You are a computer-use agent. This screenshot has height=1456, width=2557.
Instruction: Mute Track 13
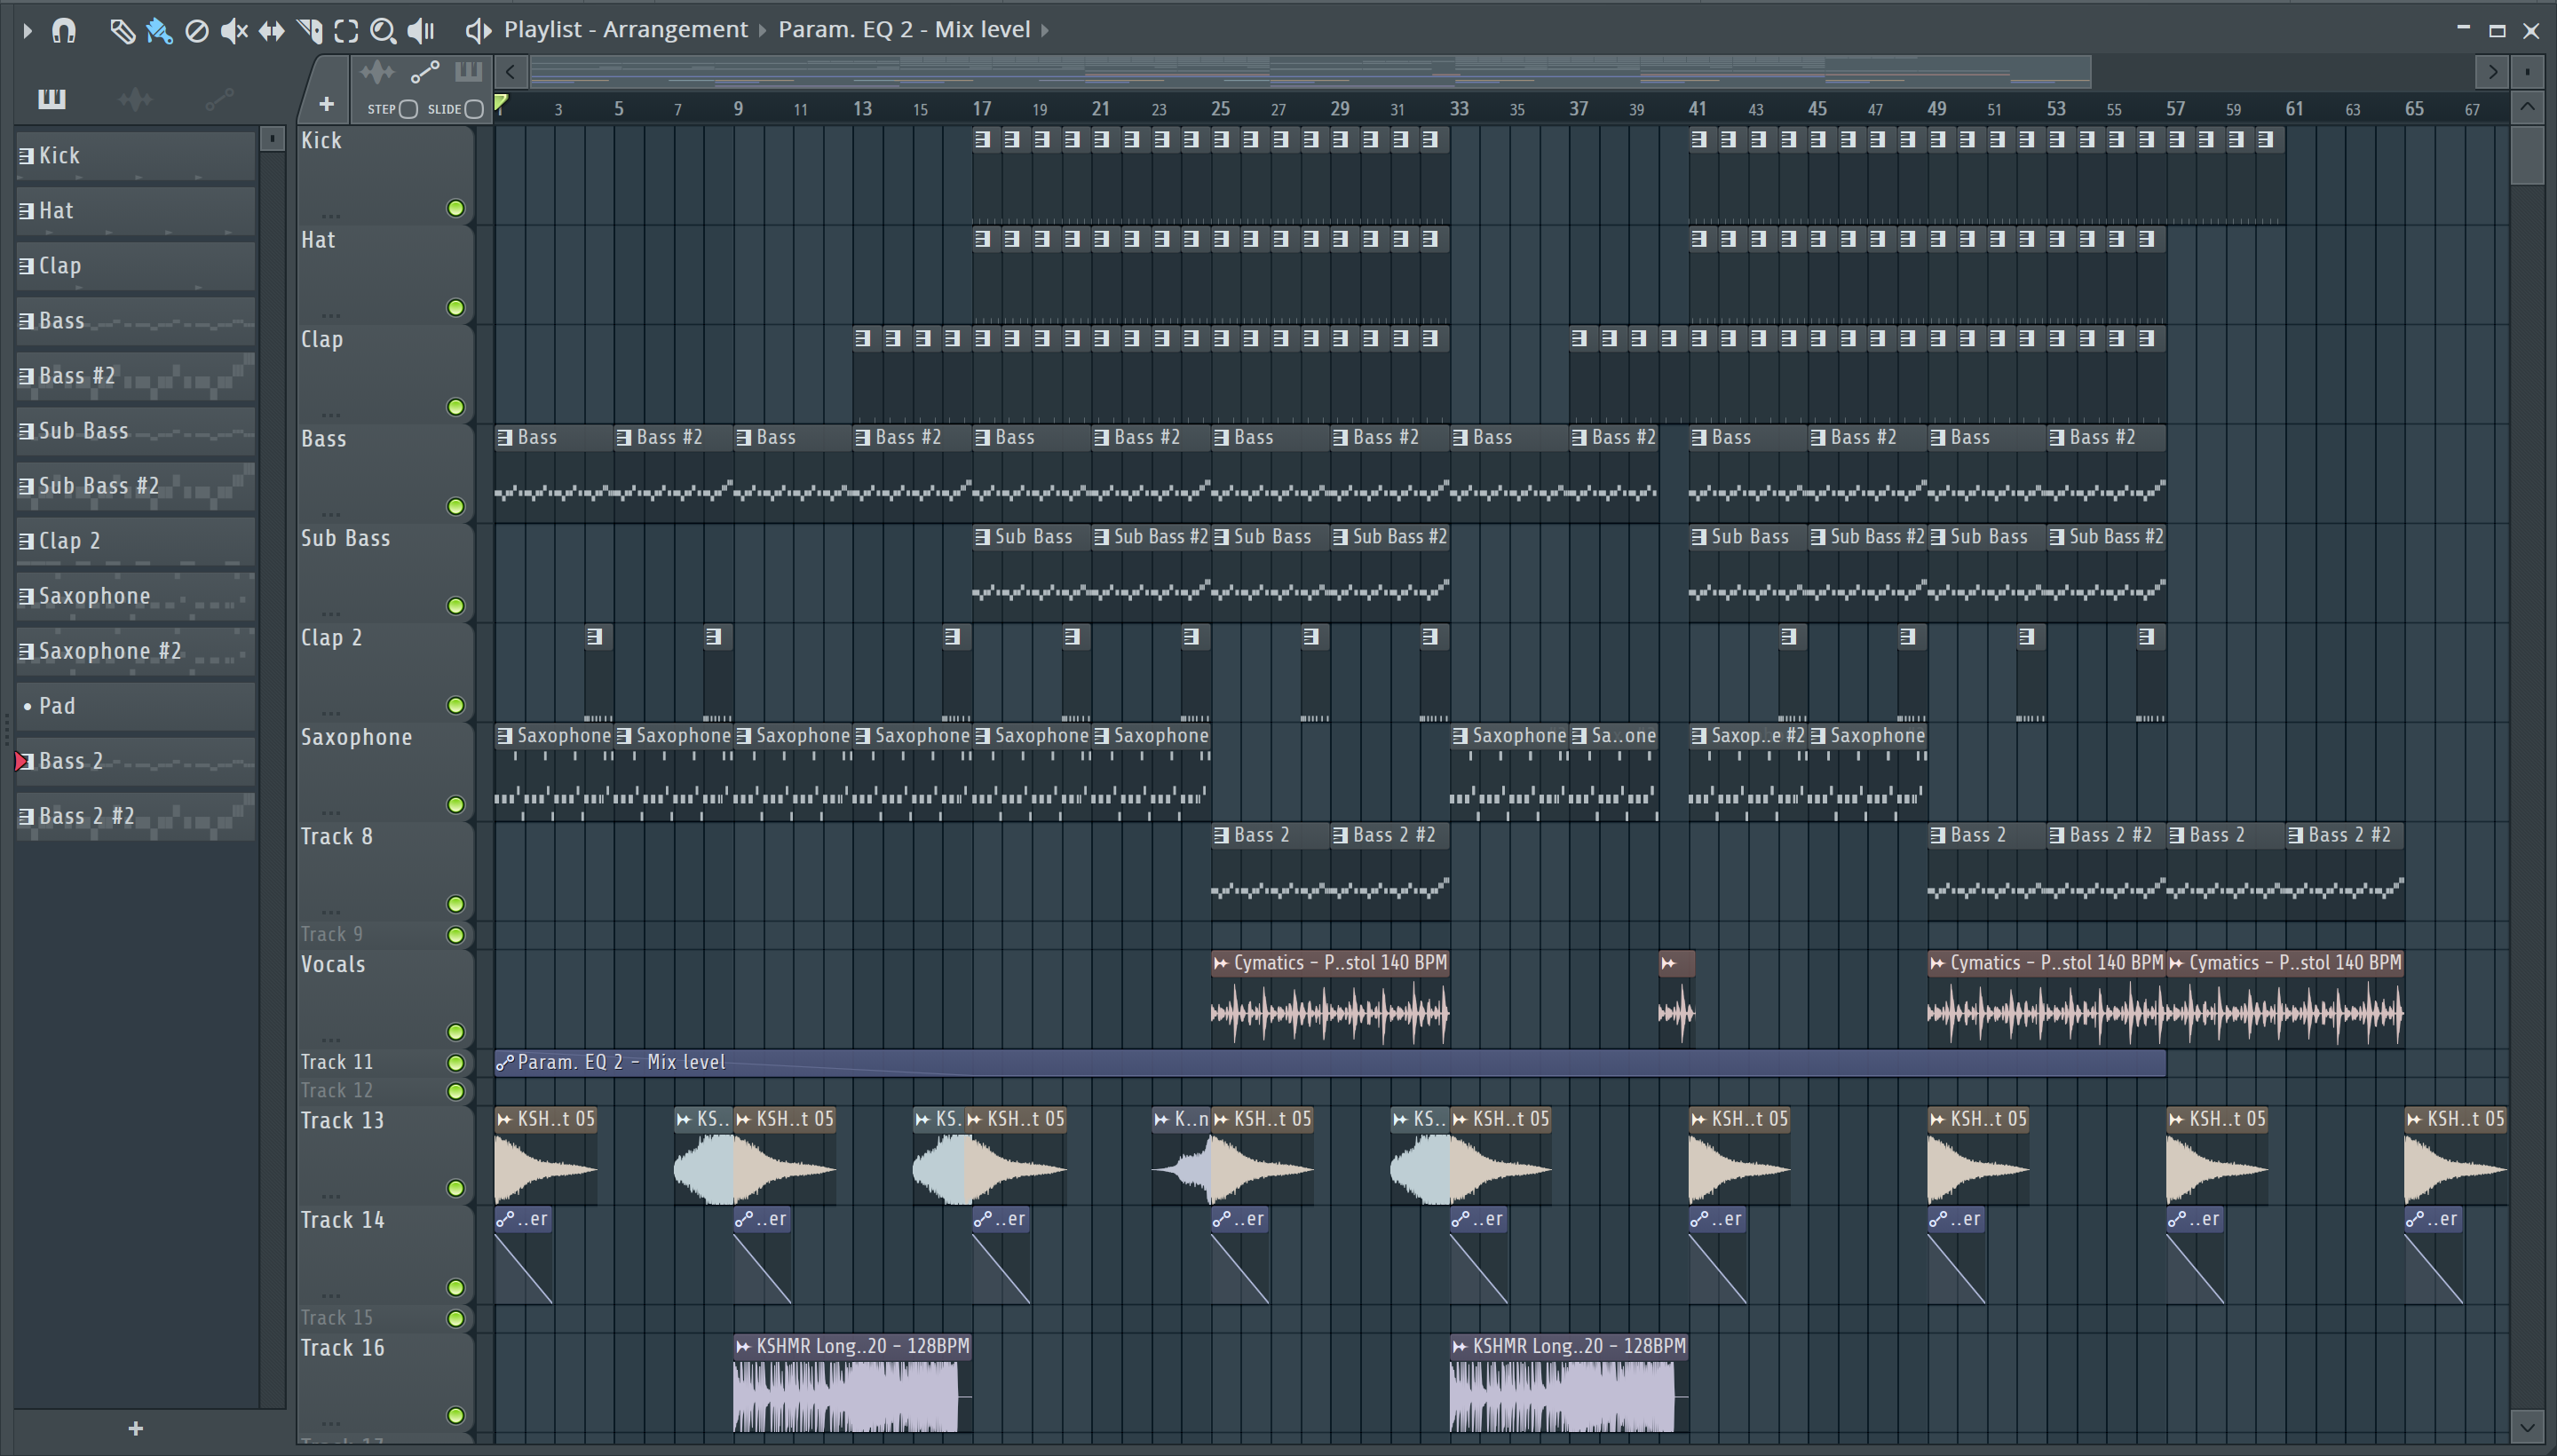click(x=455, y=1188)
